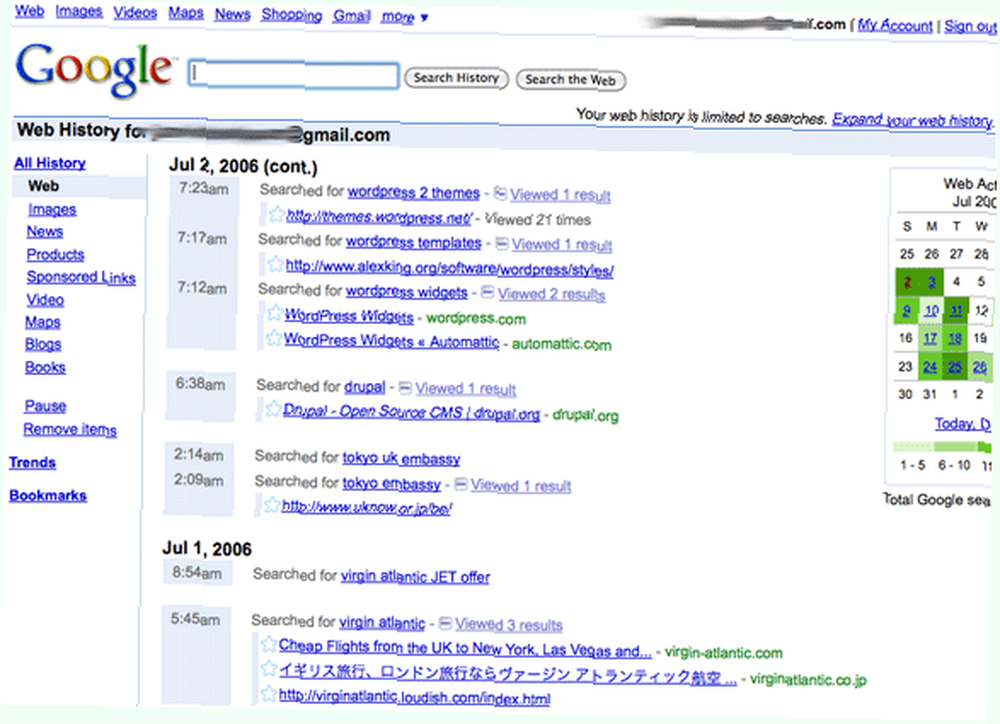Select day 9 in the activity calendar
This screenshot has width=1000, height=724.
coord(906,311)
